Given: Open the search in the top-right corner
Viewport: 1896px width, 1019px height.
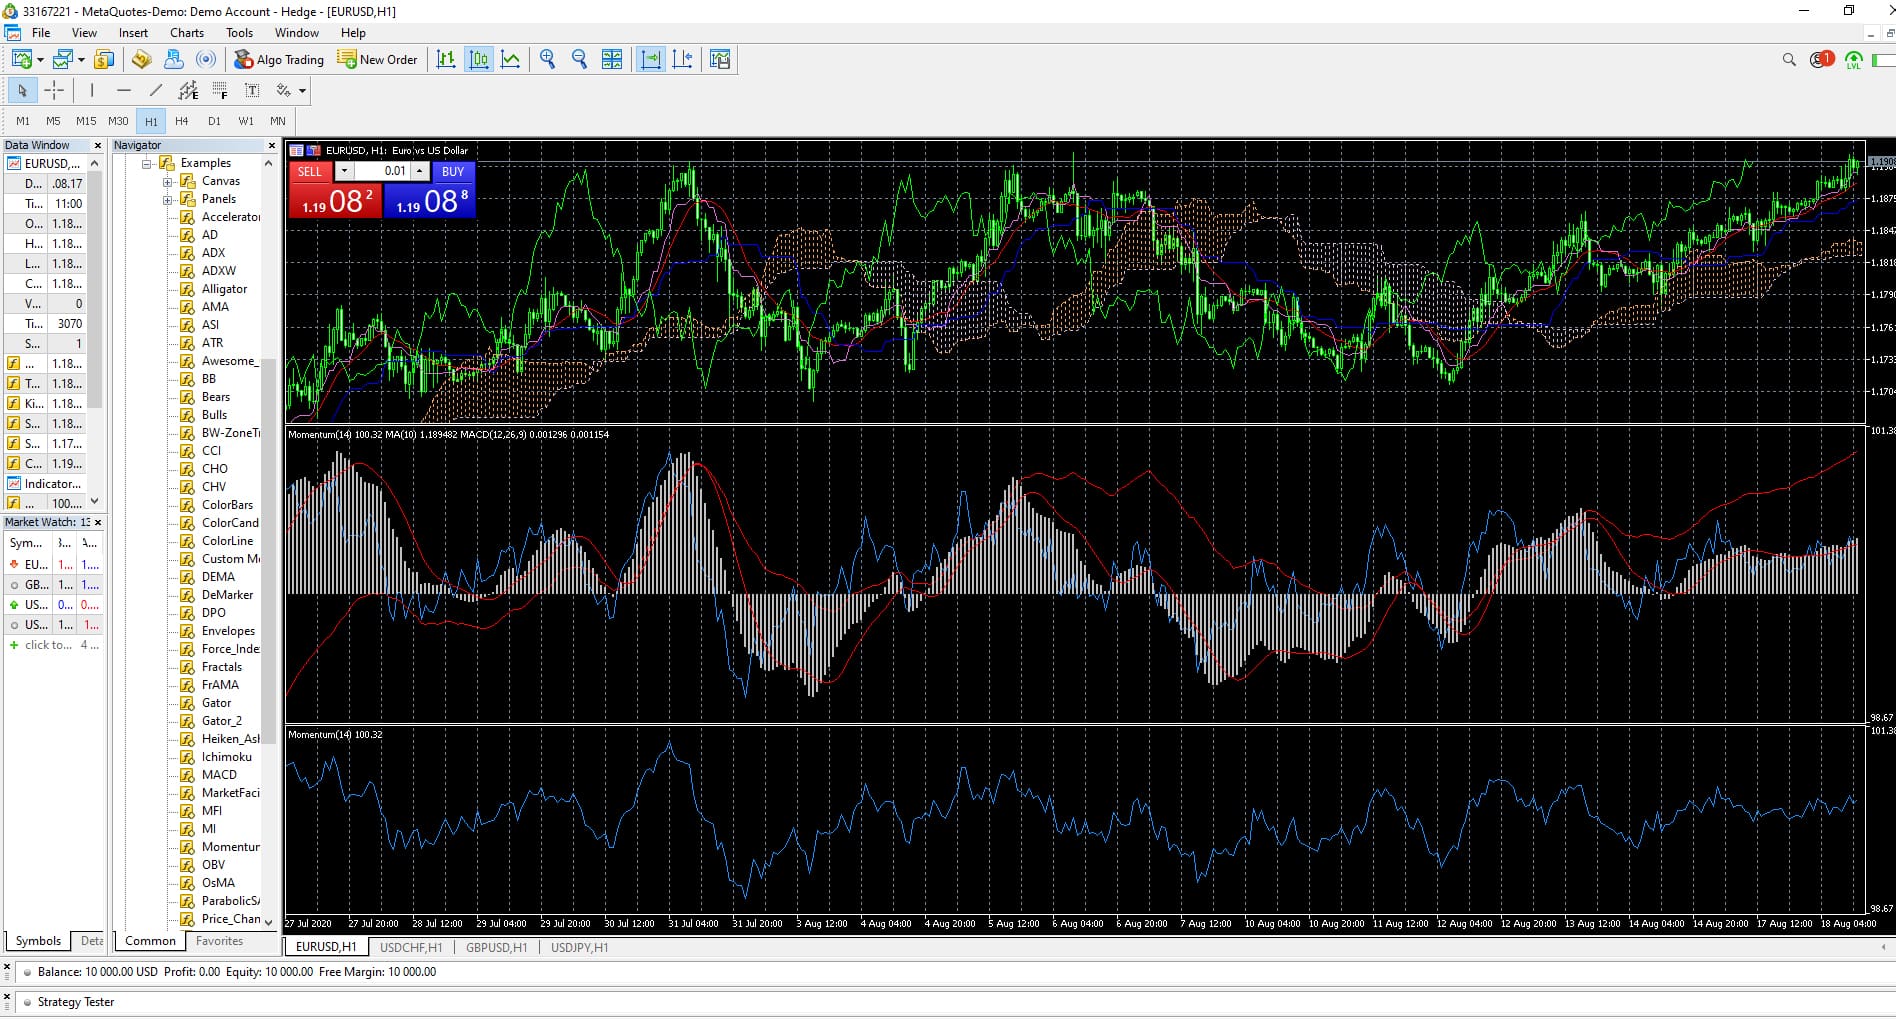Looking at the screenshot, I should point(1789,60).
